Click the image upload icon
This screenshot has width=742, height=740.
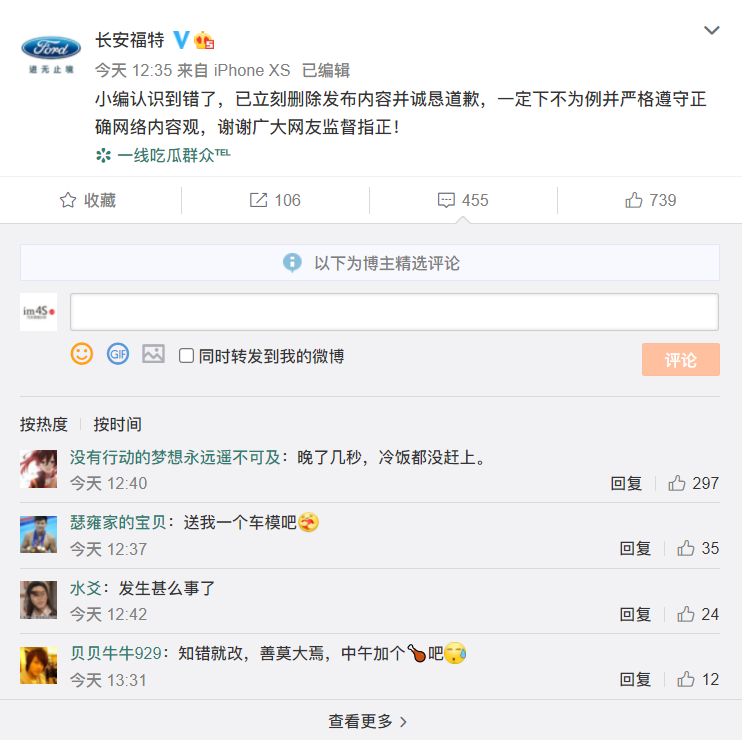coord(153,354)
